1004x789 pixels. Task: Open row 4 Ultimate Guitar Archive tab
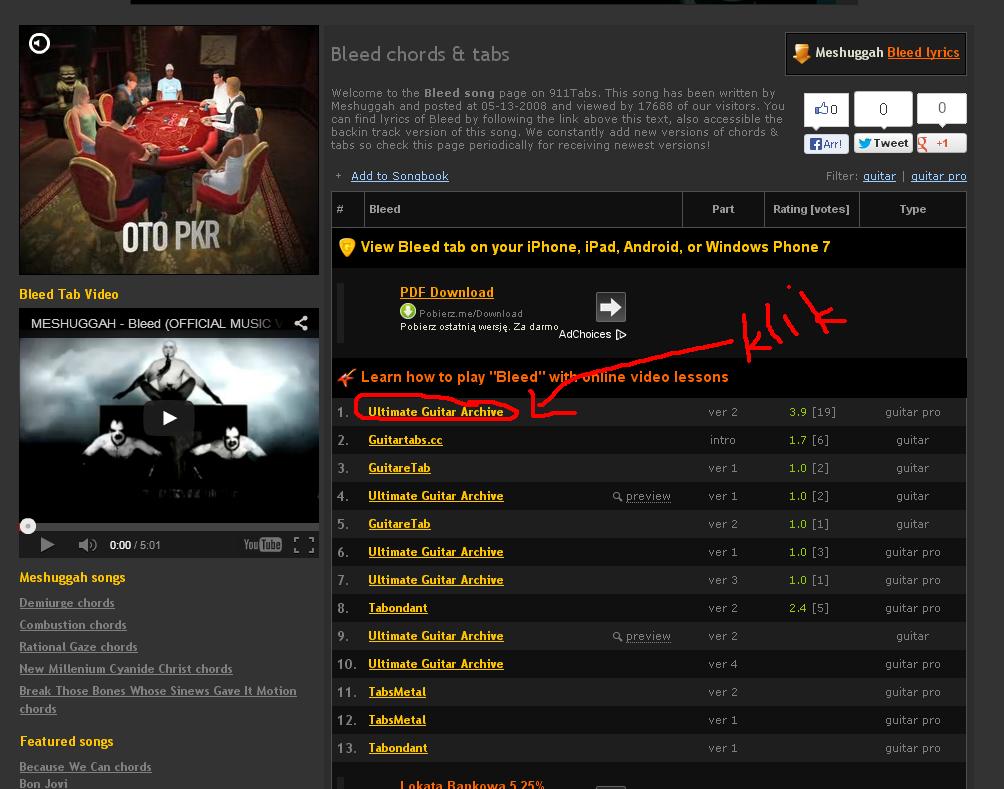(x=435, y=496)
